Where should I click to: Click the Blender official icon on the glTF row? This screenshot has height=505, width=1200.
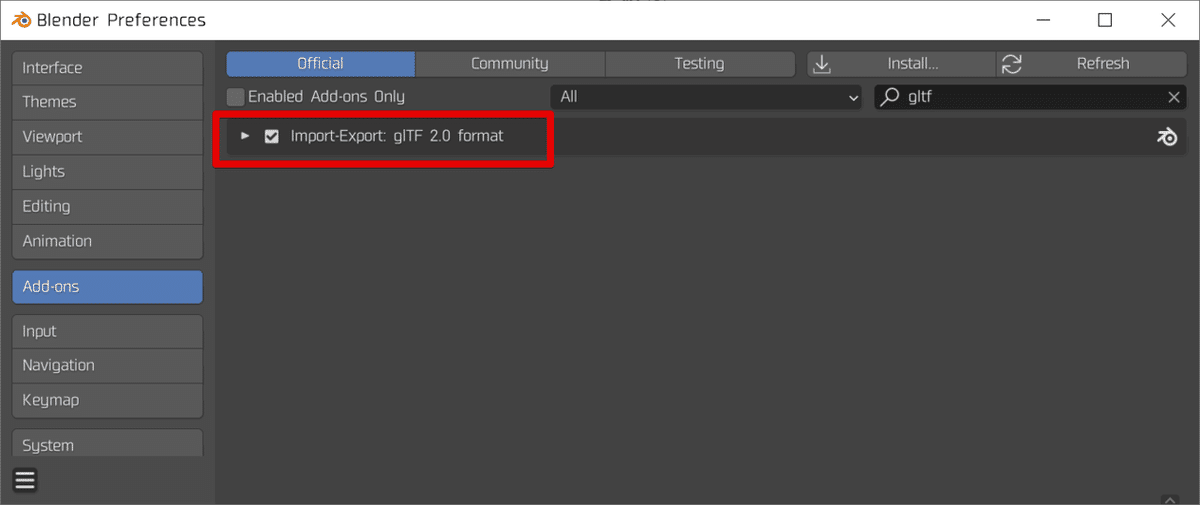[x=1166, y=137]
